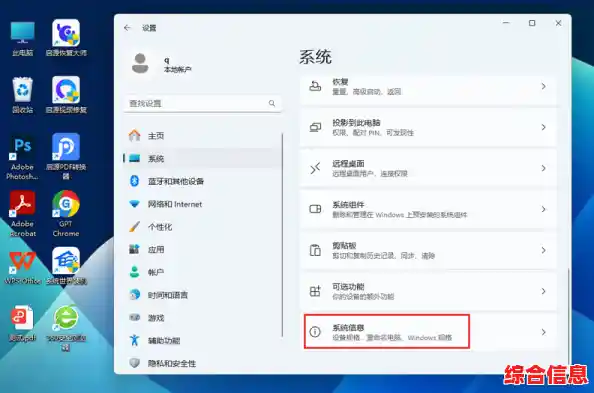Screen dimensions: 594x393
Task: Click the user avatar picture
Action: click(x=140, y=63)
